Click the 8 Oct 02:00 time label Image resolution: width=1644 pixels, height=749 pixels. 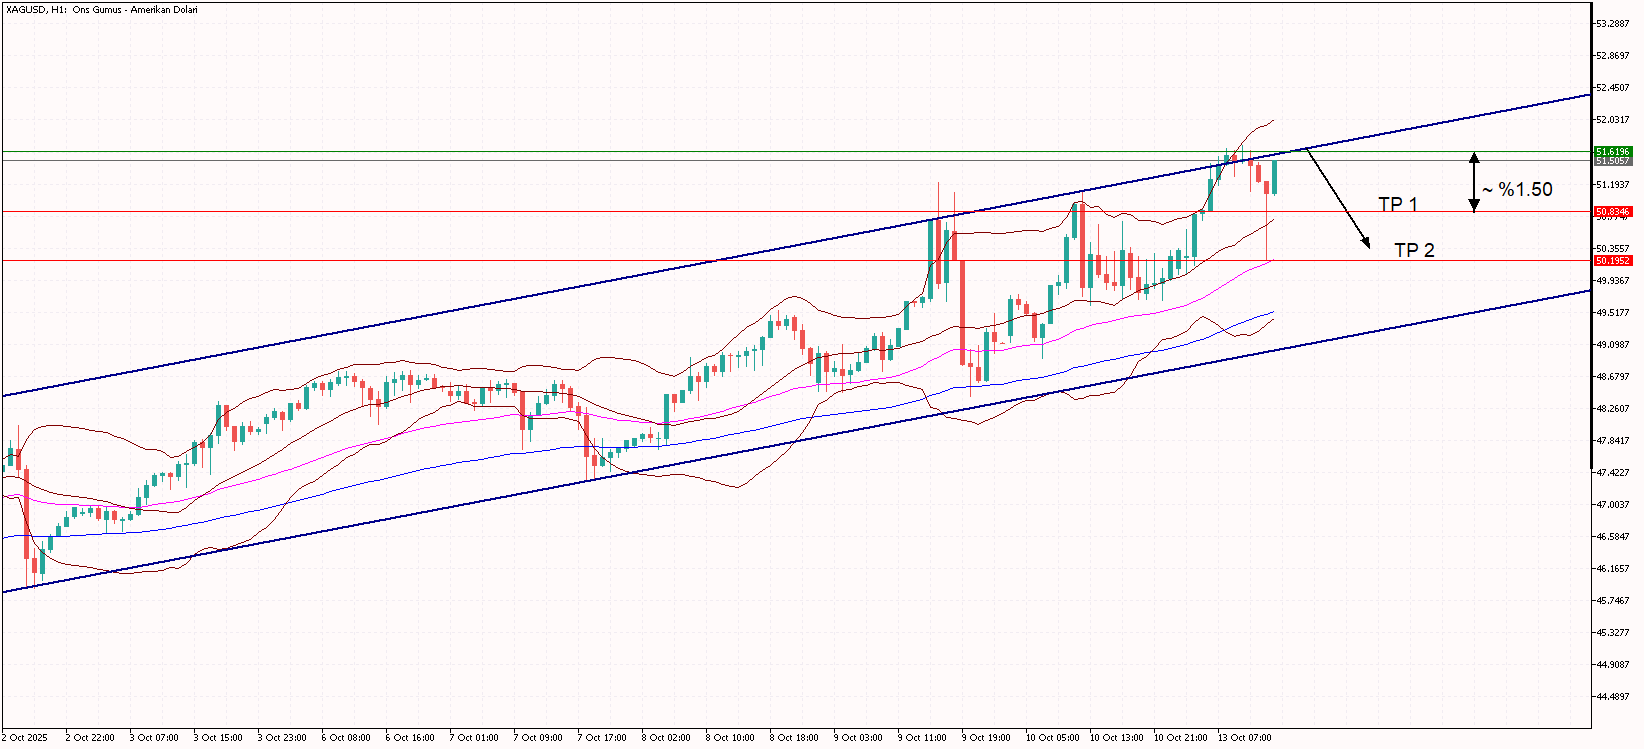[666, 738]
